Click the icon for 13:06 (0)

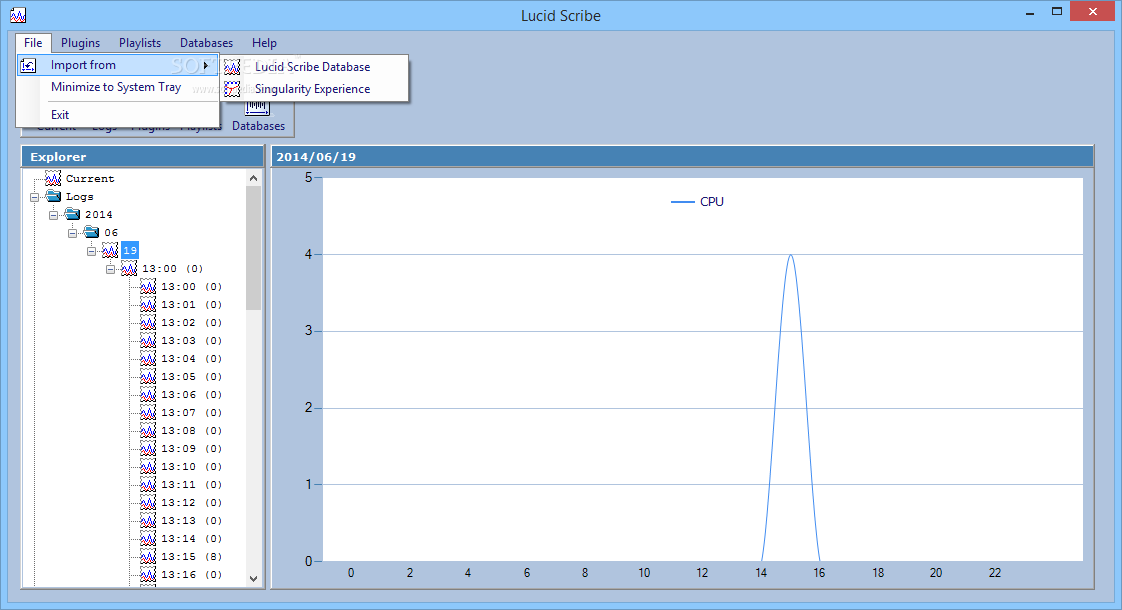tap(148, 394)
